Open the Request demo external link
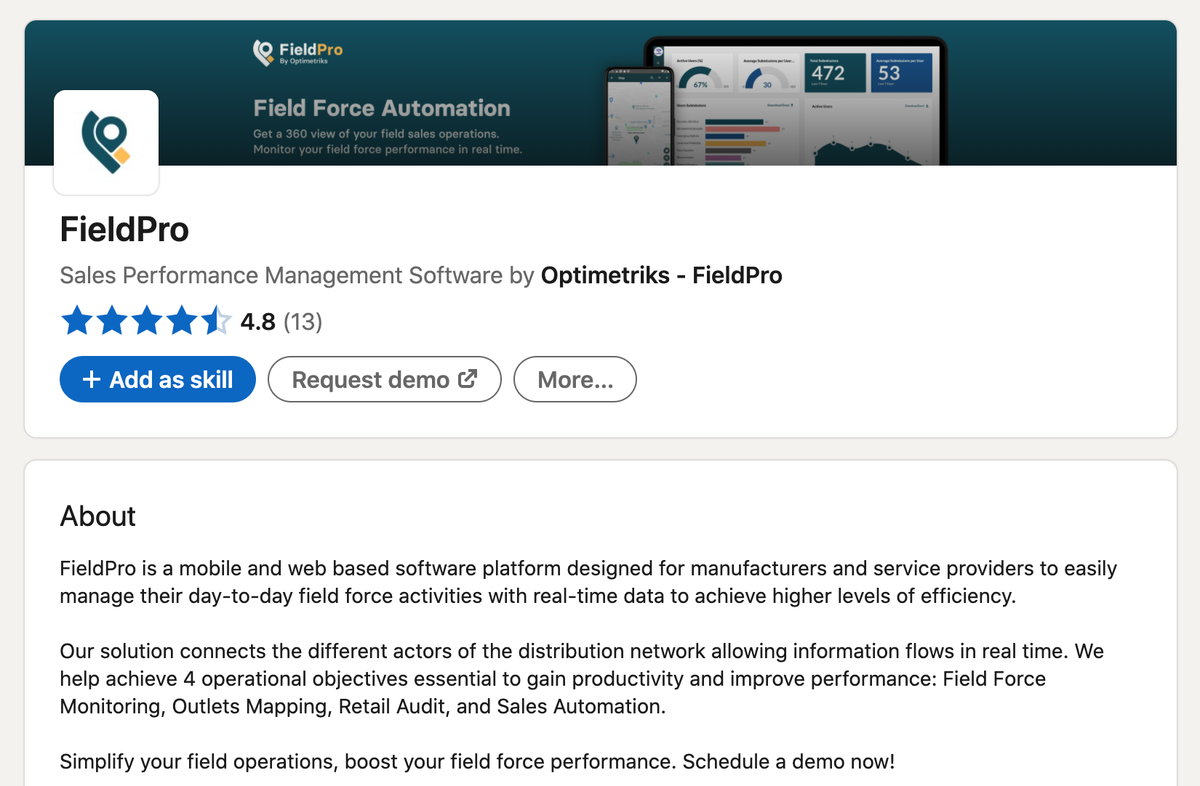Viewport: 1200px width, 786px height. click(x=384, y=380)
